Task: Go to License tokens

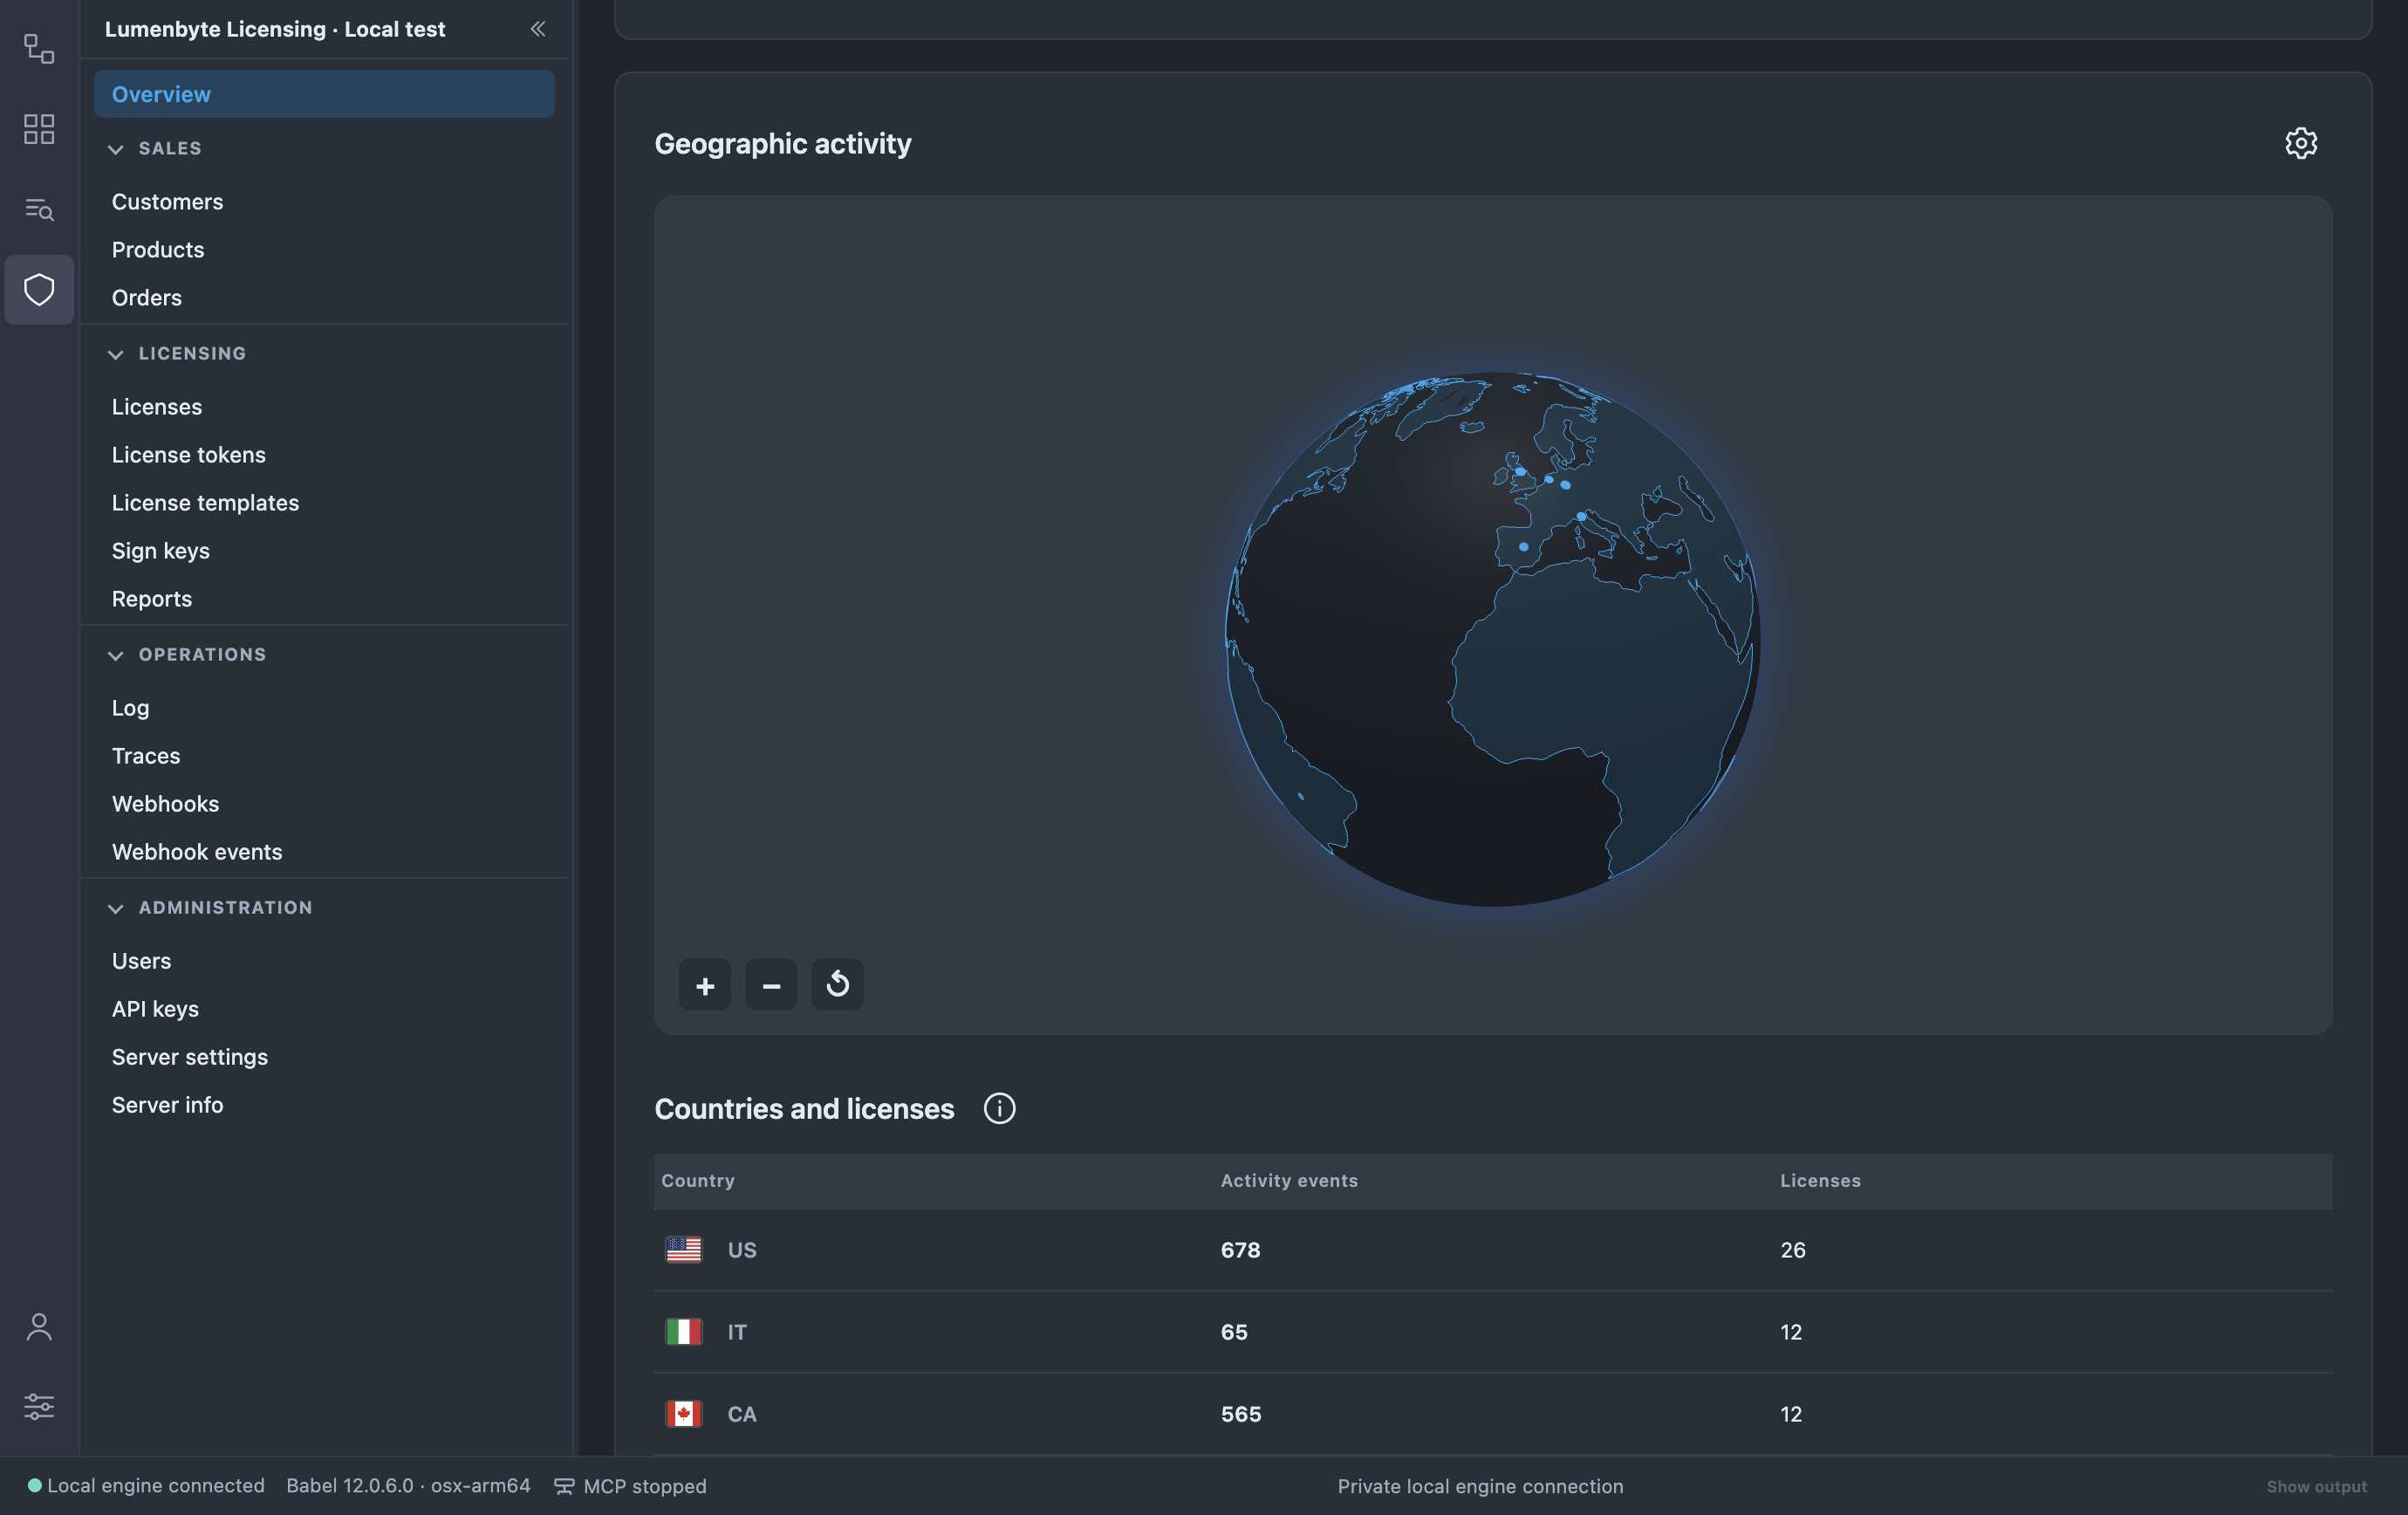Action: click(x=189, y=455)
